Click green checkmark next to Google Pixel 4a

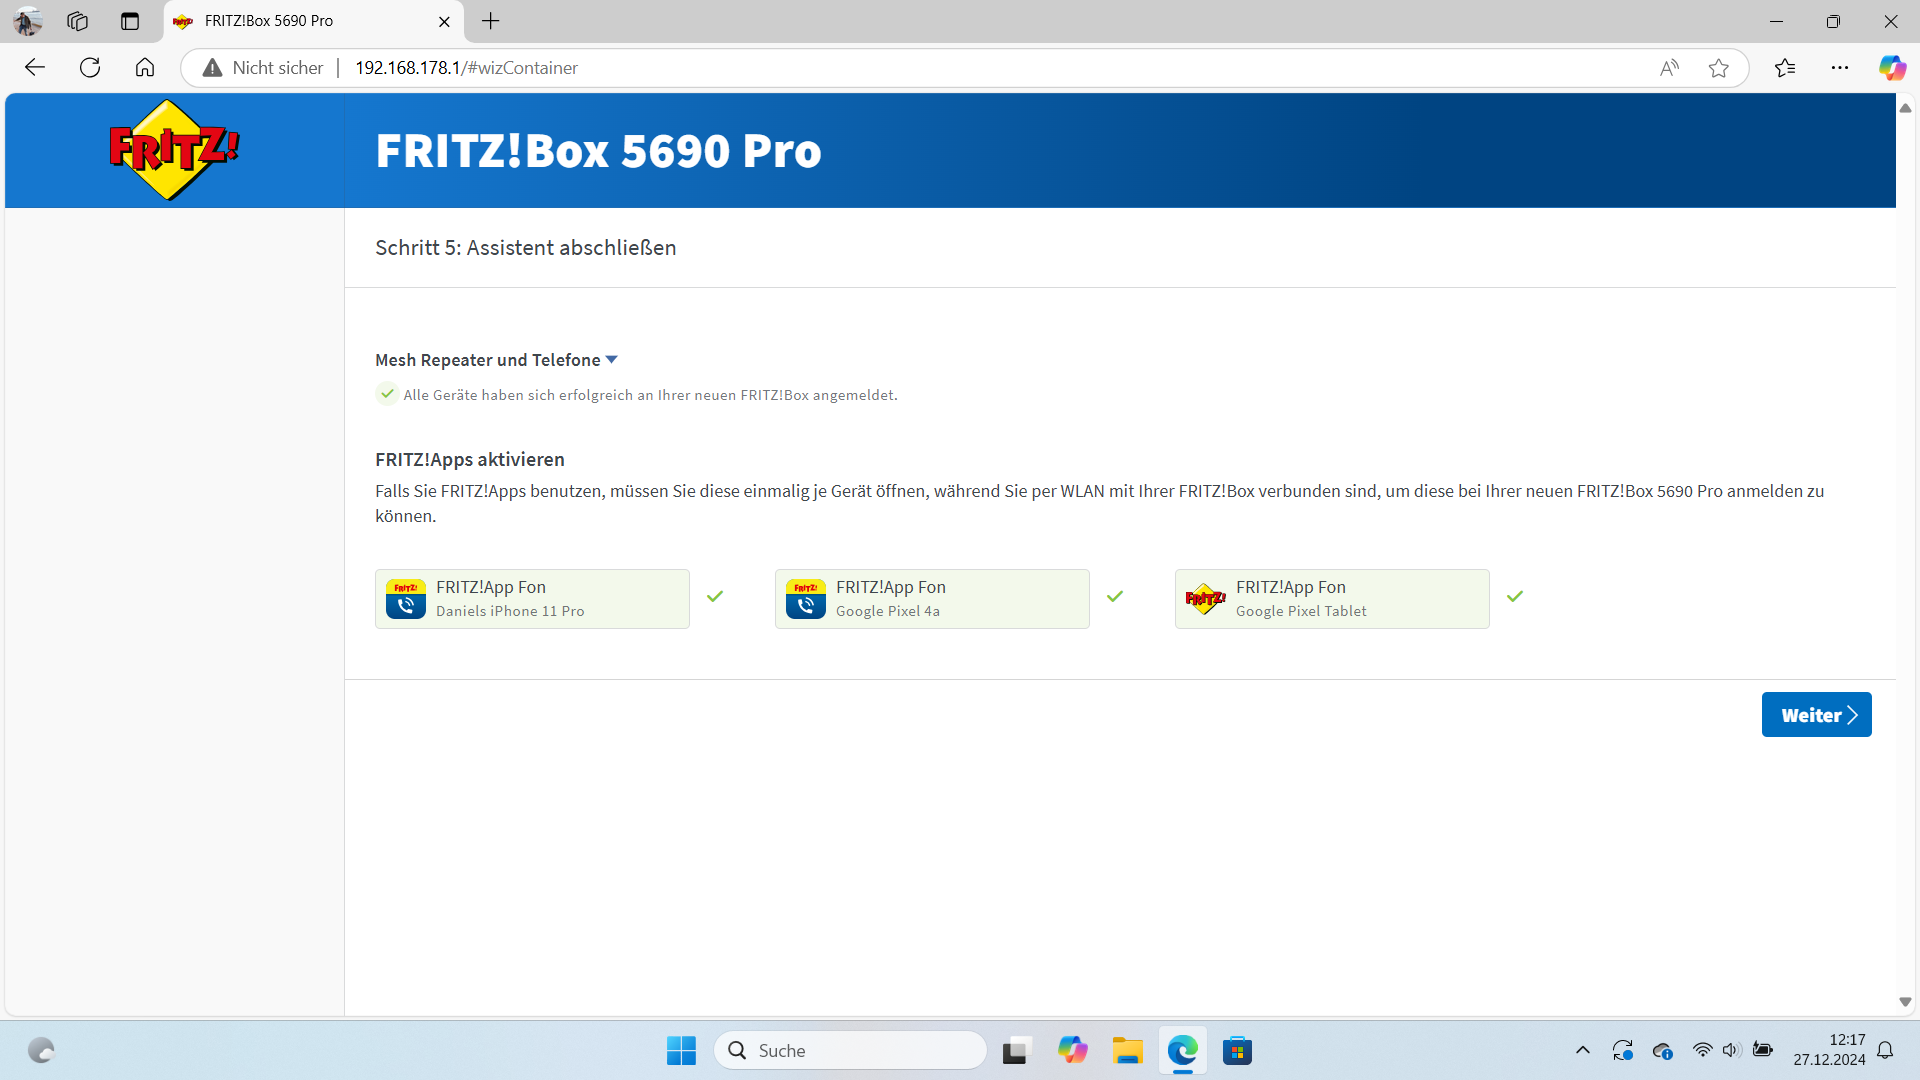click(x=1115, y=596)
